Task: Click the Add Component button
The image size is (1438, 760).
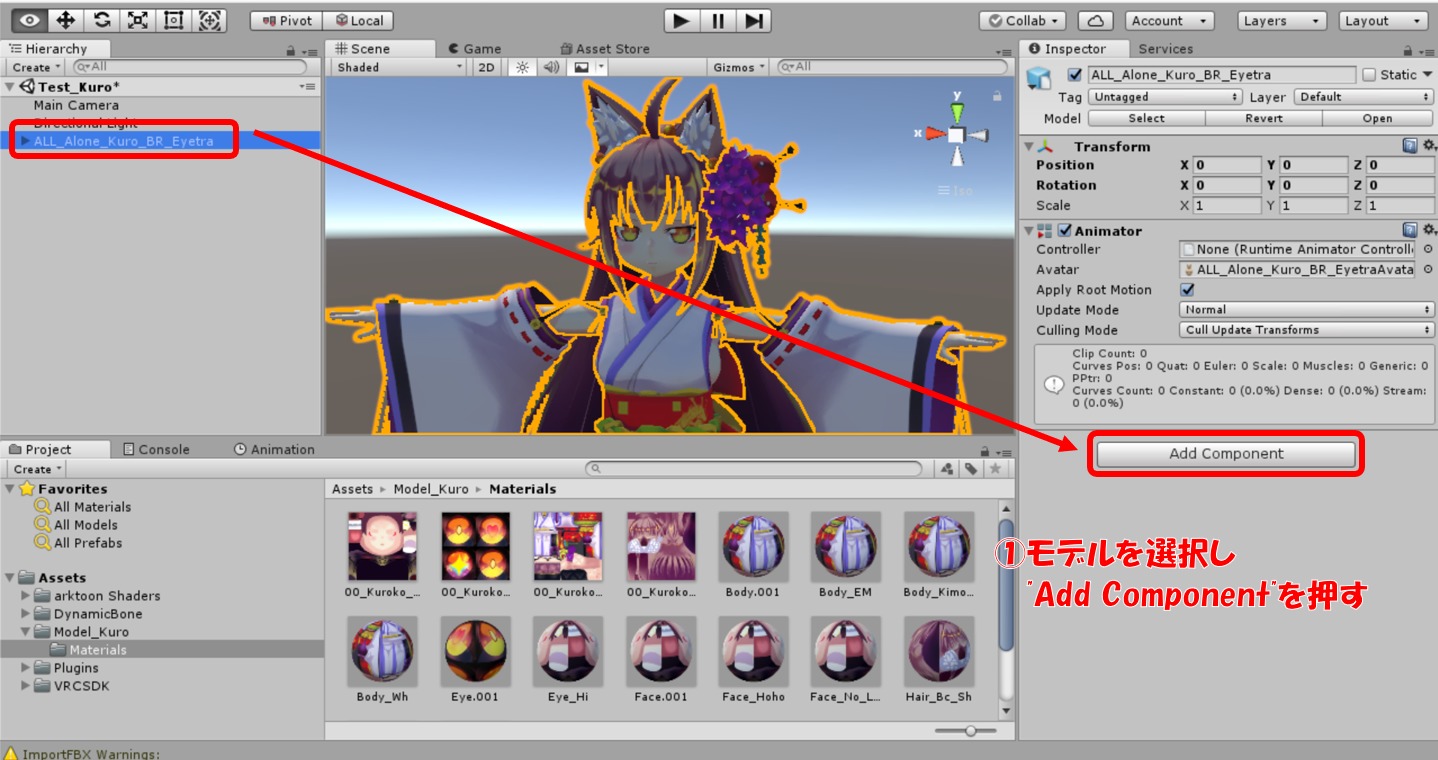Action: (x=1226, y=454)
